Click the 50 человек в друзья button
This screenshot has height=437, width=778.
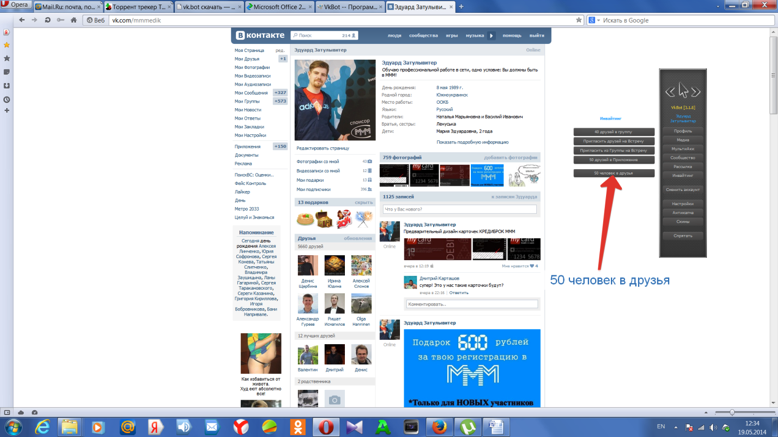(614, 173)
